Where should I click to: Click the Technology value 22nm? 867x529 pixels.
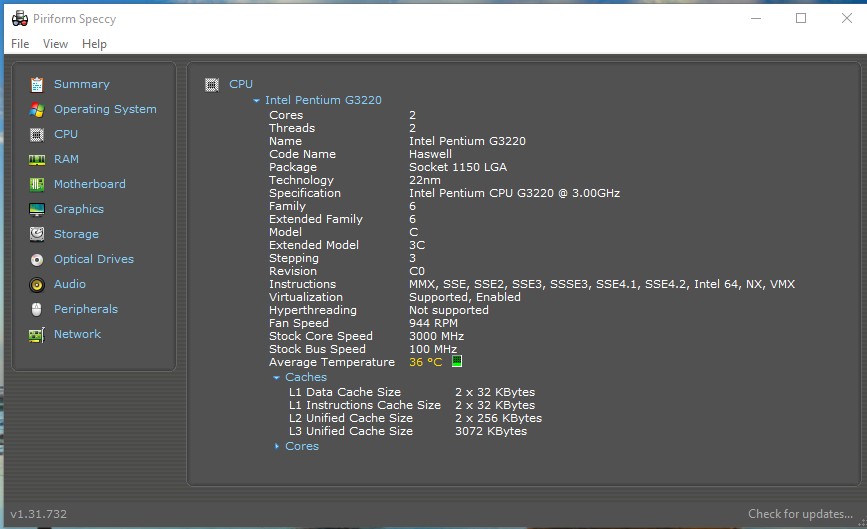coord(425,180)
